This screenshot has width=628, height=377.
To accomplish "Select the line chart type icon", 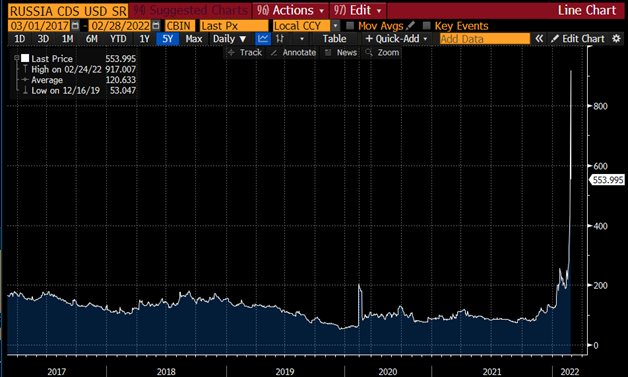I will [x=263, y=39].
